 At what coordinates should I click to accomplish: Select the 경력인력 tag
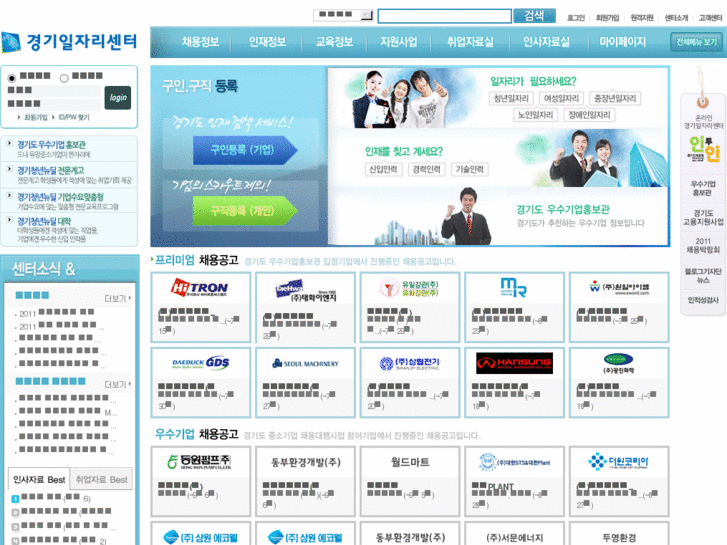[427, 169]
